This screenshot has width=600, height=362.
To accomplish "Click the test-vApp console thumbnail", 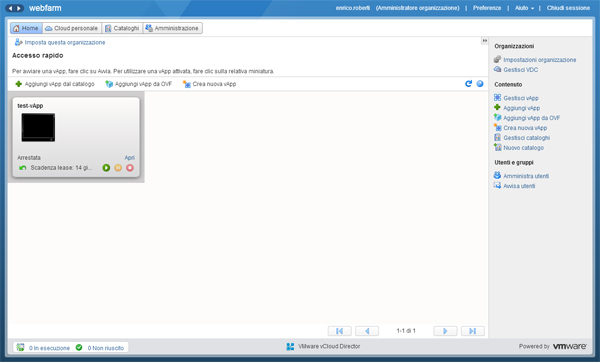I will pos(38,127).
